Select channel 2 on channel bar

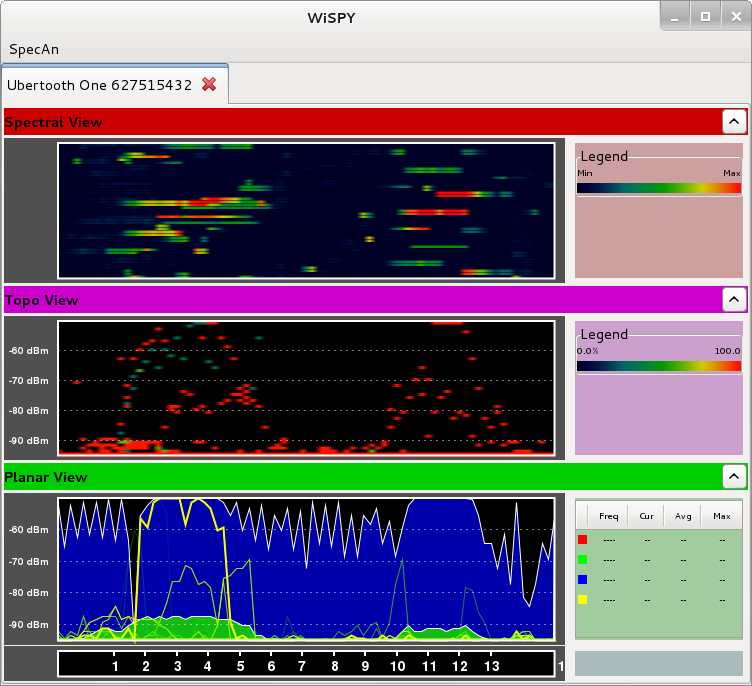146,666
